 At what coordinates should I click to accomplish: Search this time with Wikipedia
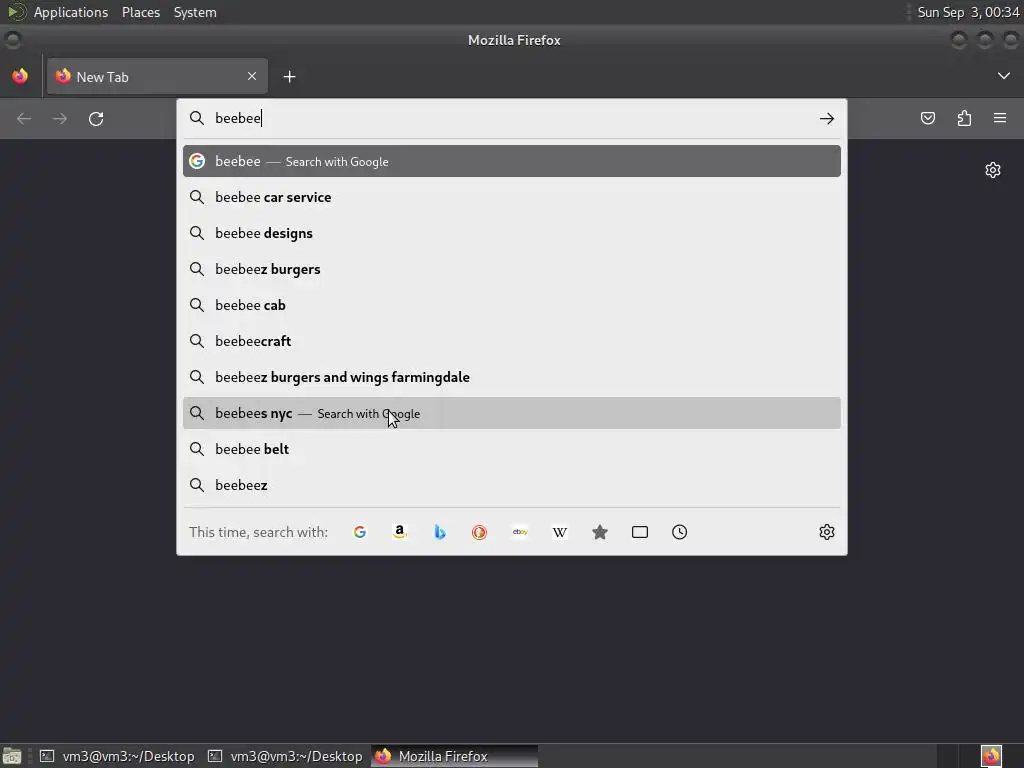click(560, 532)
